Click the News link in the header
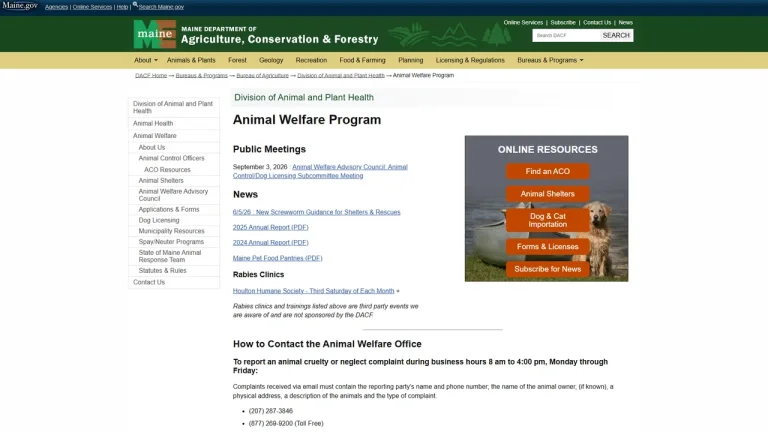 pyautogui.click(x=625, y=23)
